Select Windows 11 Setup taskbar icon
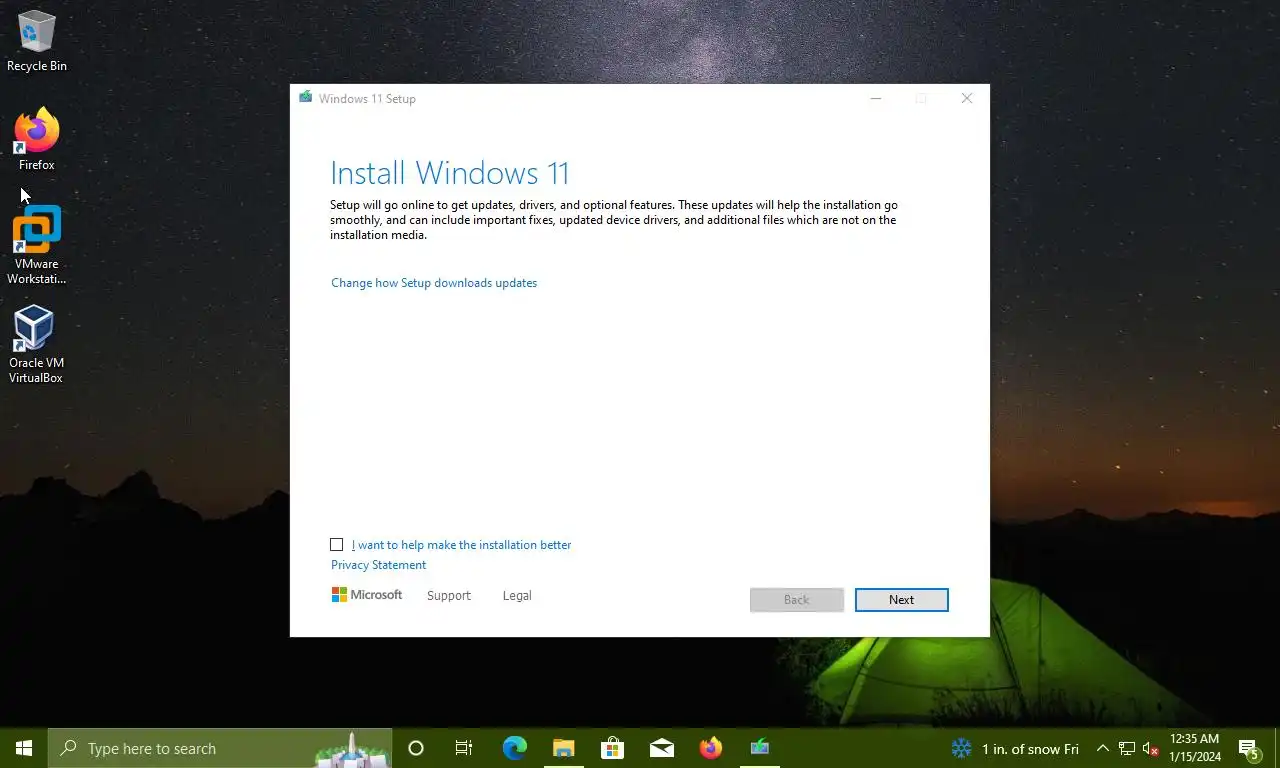Image resolution: width=1280 pixels, height=768 pixels. tap(760, 748)
